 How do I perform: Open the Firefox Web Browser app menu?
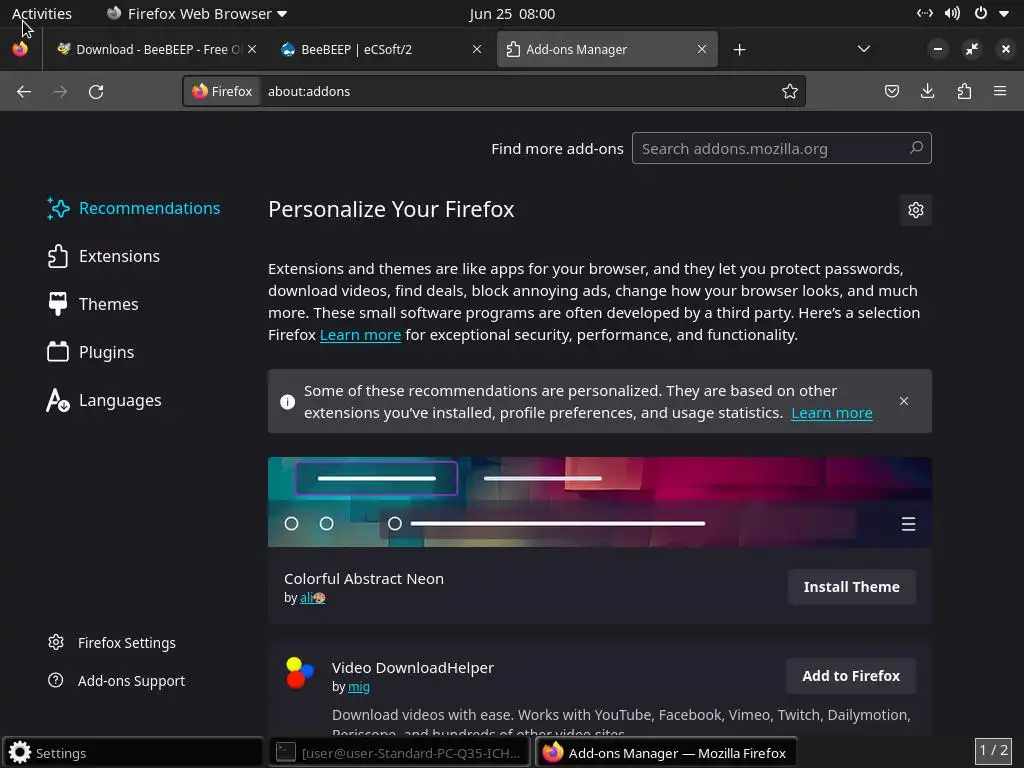197,14
